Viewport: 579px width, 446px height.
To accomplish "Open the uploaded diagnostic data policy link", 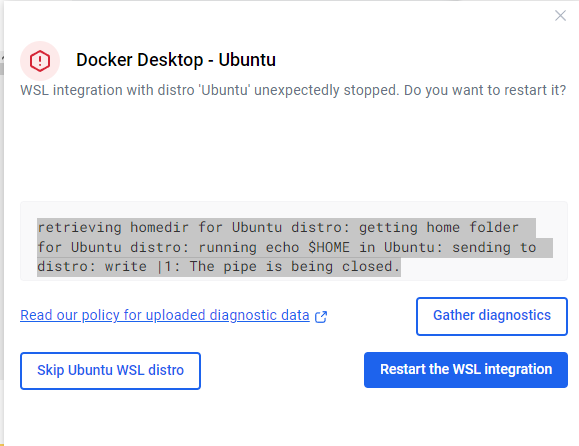I will pyautogui.click(x=165, y=315).
